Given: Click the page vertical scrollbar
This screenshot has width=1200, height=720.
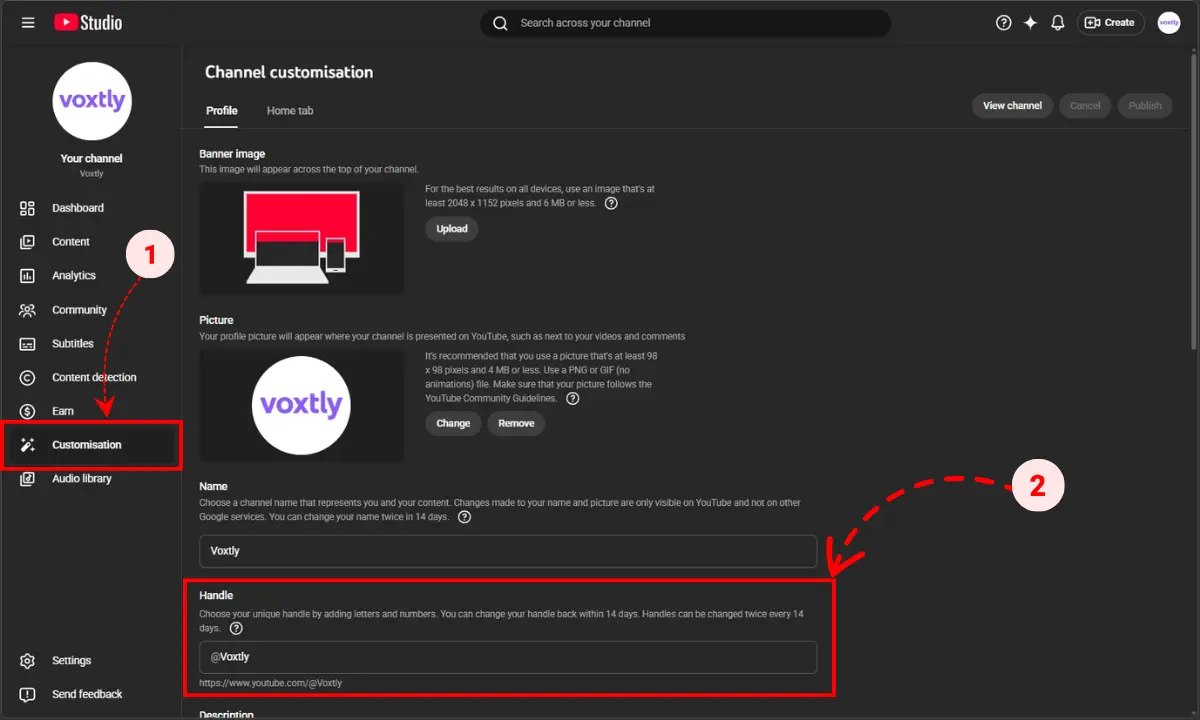Looking at the screenshot, I should pyautogui.click(x=1193, y=200).
